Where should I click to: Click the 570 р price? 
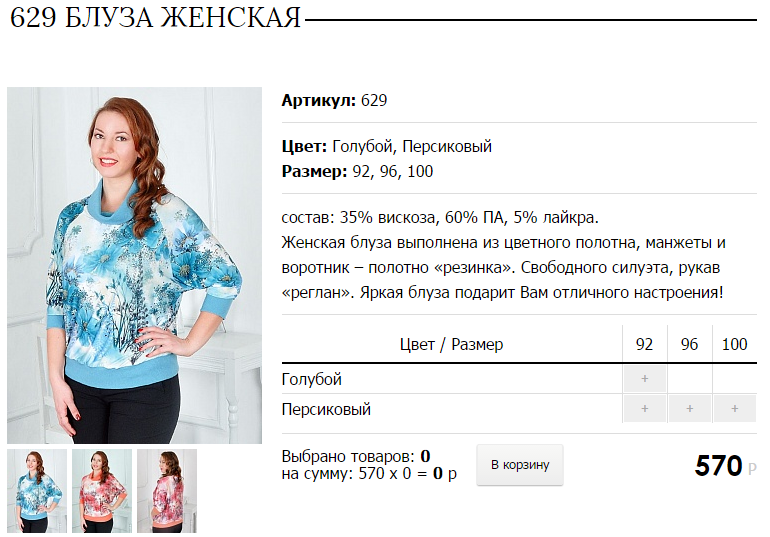pyautogui.click(x=725, y=465)
